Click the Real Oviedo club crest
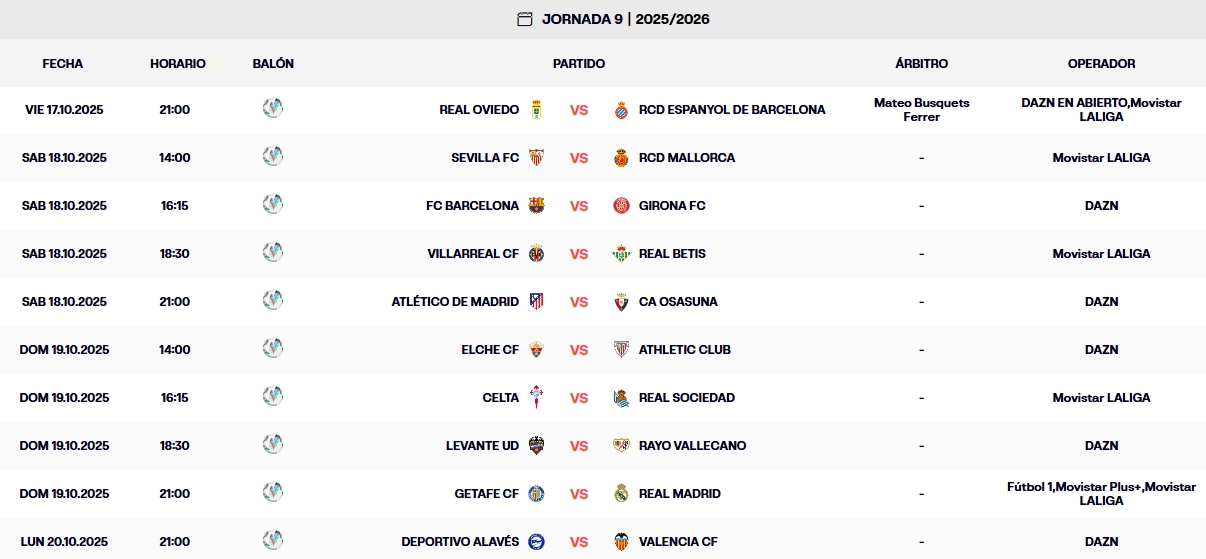 pyautogui.click(x=537, y=109)
